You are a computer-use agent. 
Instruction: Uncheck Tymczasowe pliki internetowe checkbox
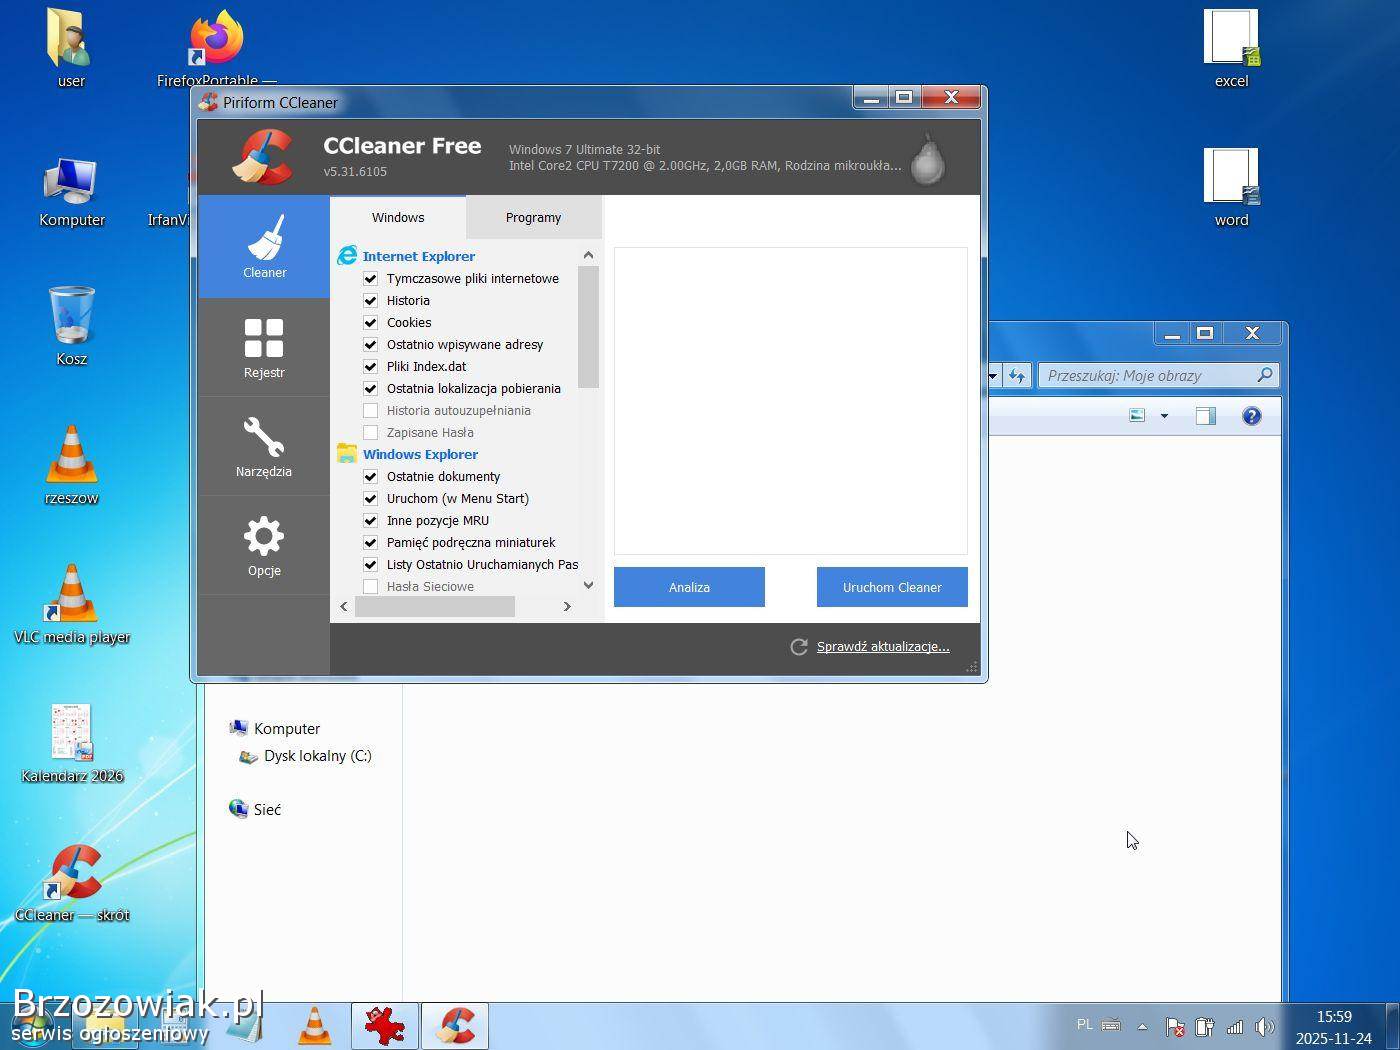371,279
